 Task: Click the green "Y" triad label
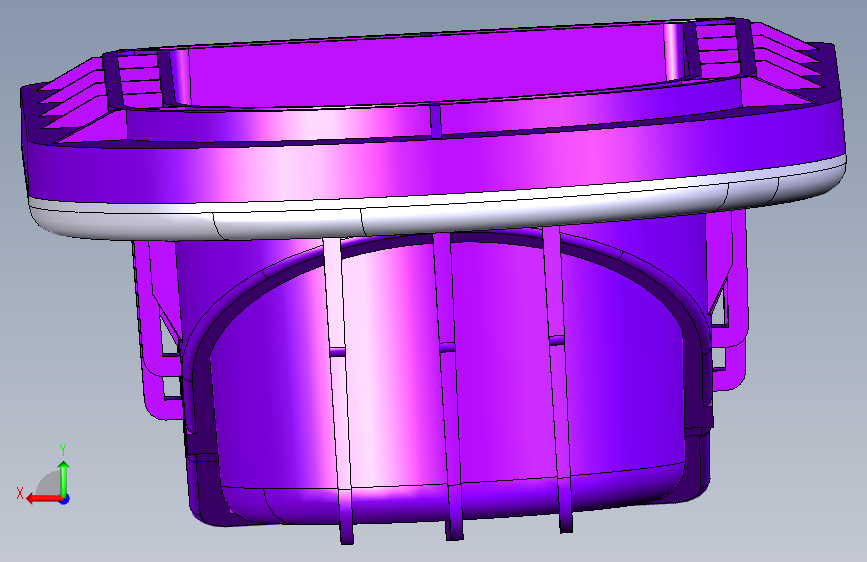point(63,450)
